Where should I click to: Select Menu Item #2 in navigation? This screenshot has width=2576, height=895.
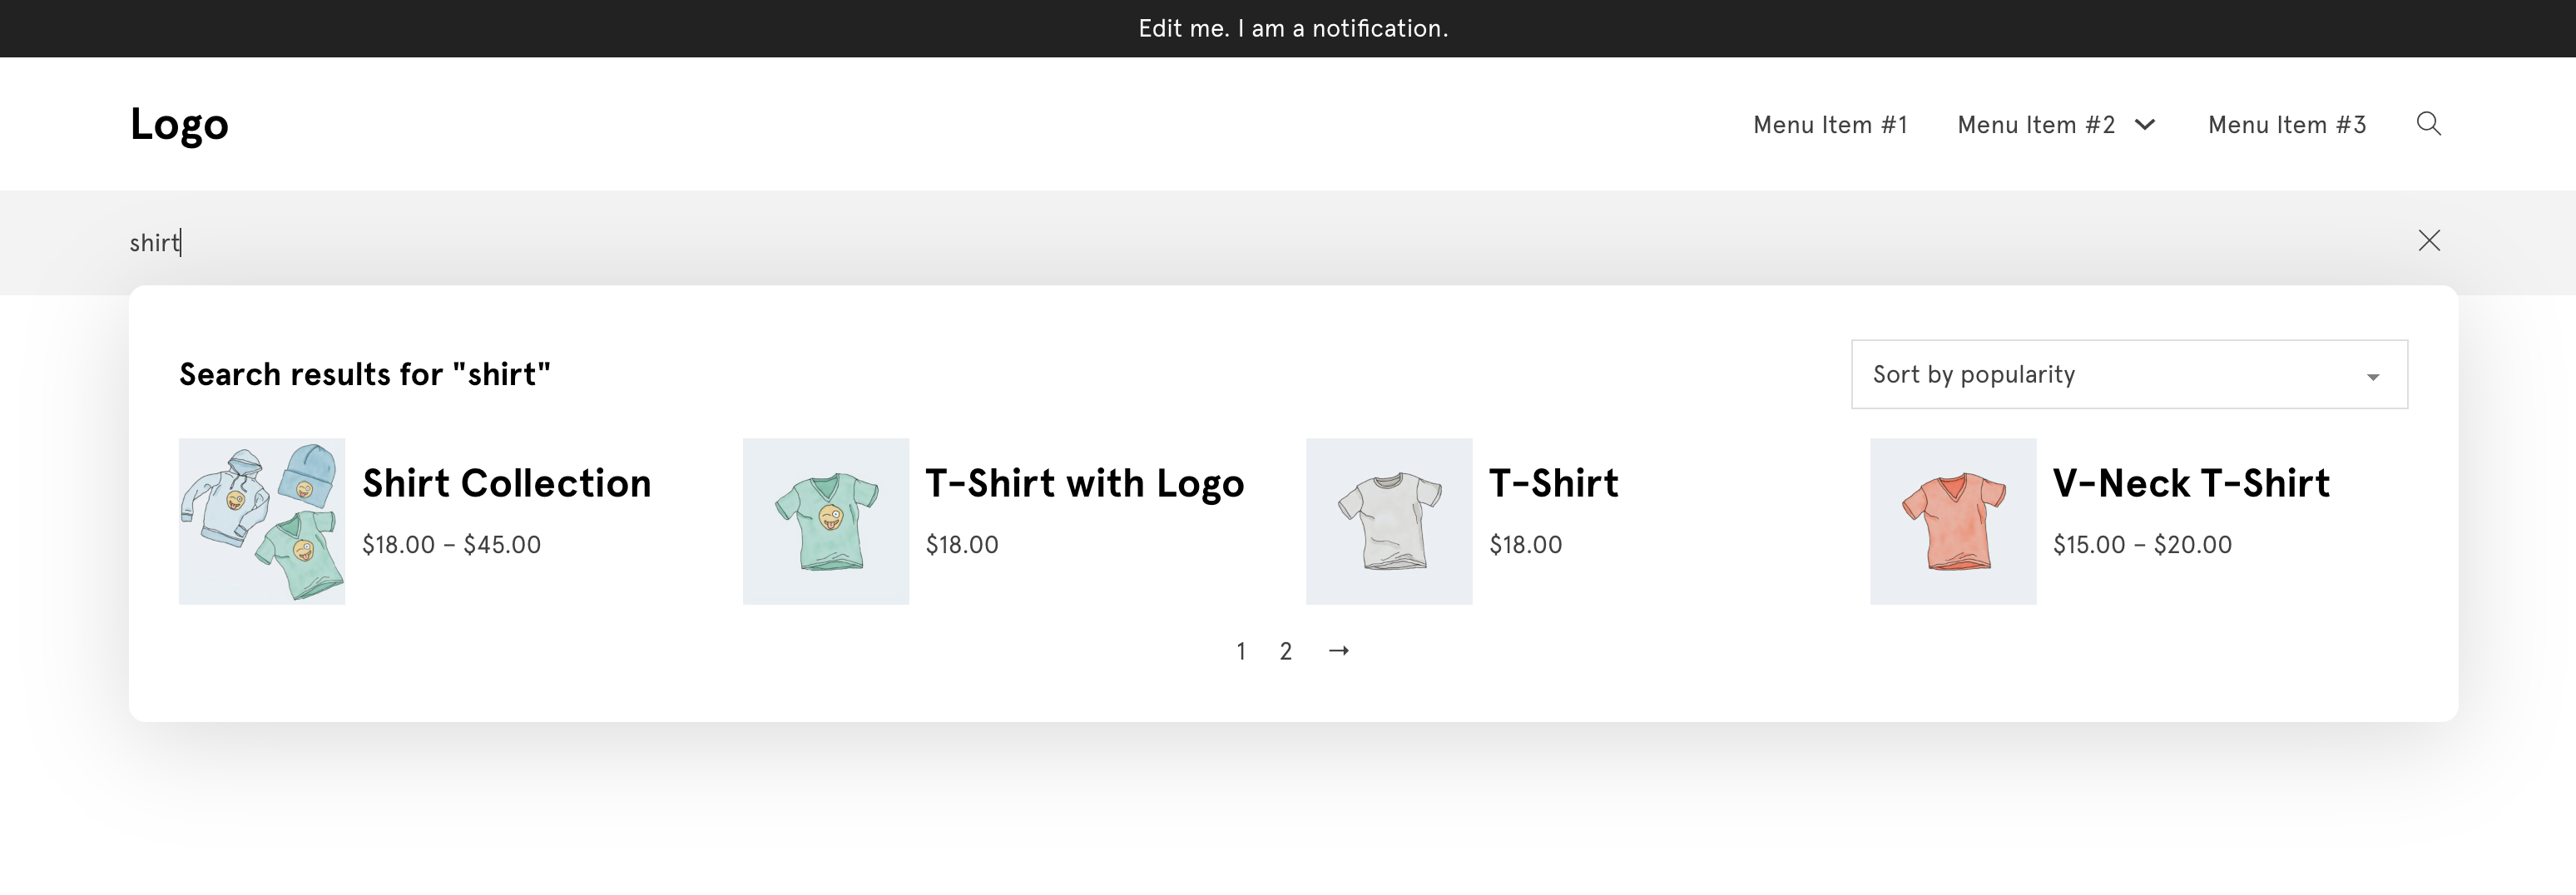point(2035,125)
